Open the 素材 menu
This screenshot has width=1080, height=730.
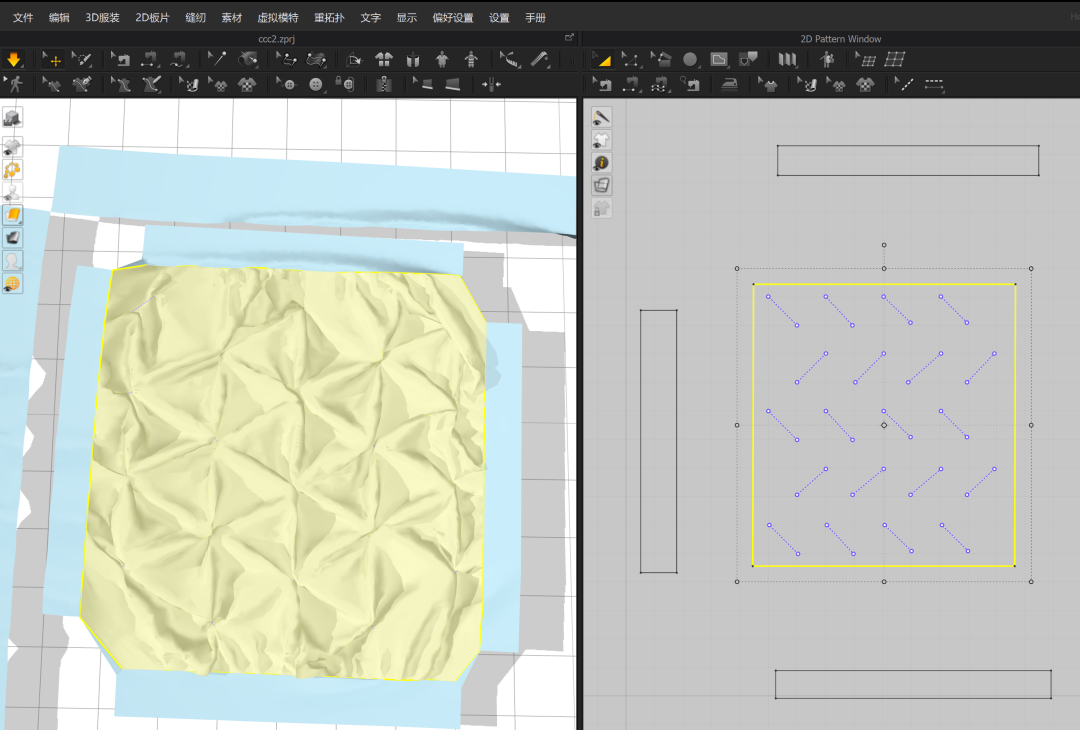coord(231,17)
